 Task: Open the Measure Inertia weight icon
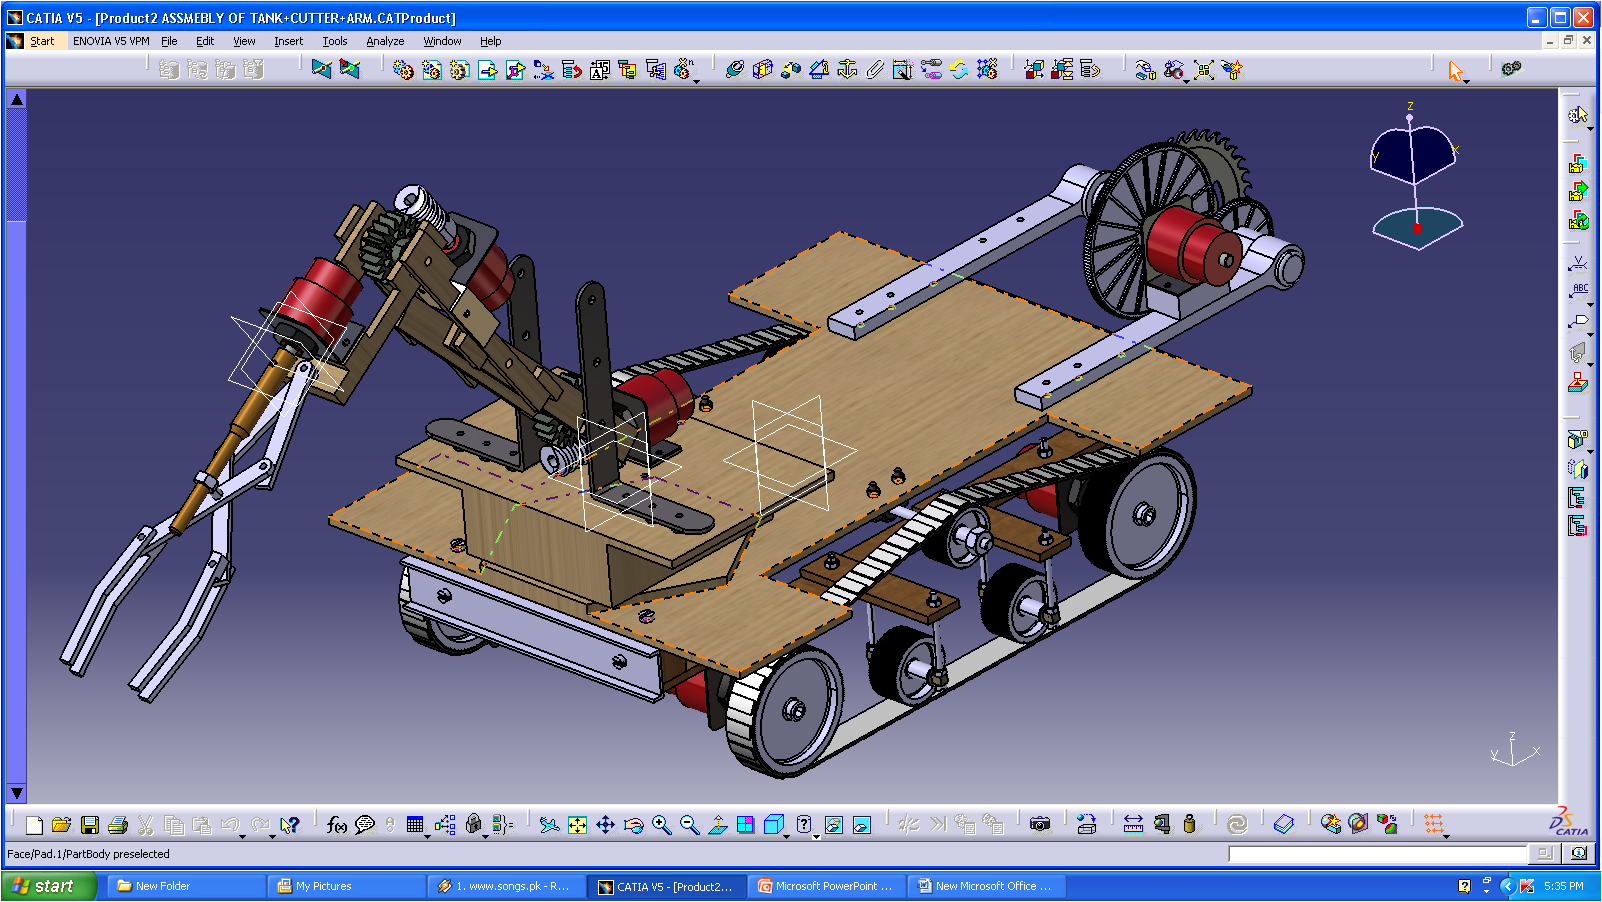coord(1189,825)
